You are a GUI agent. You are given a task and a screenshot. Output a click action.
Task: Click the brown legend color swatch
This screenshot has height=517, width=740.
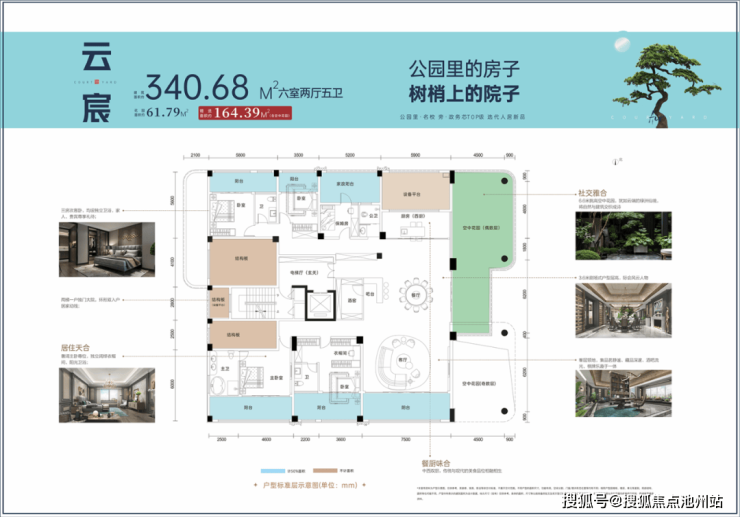(x=325, y=470)
